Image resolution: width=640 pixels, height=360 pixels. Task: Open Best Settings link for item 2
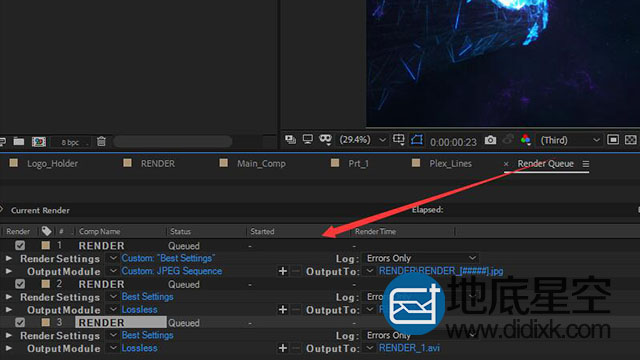147,297
